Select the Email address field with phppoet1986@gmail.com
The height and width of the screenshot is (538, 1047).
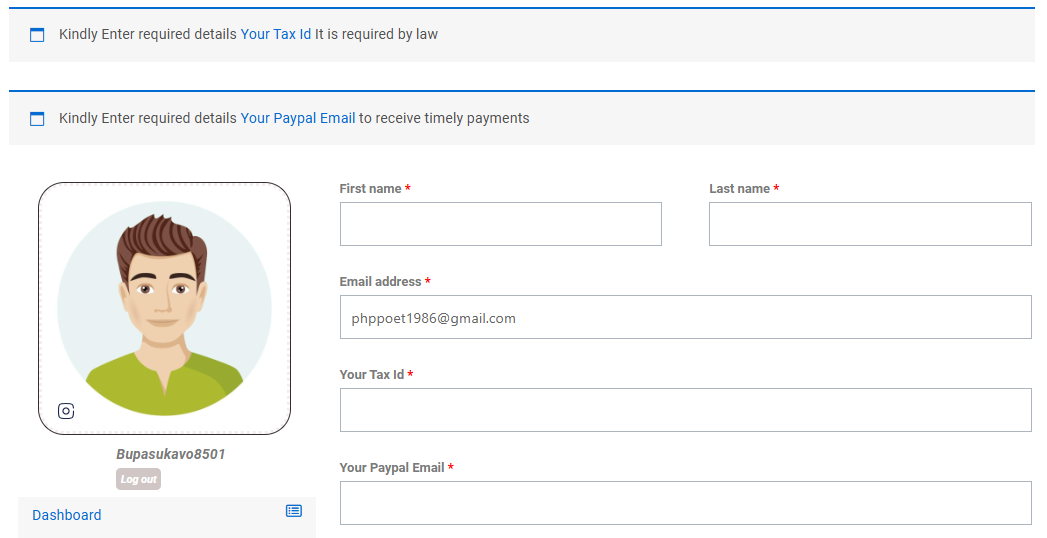[x=685, y=317]
